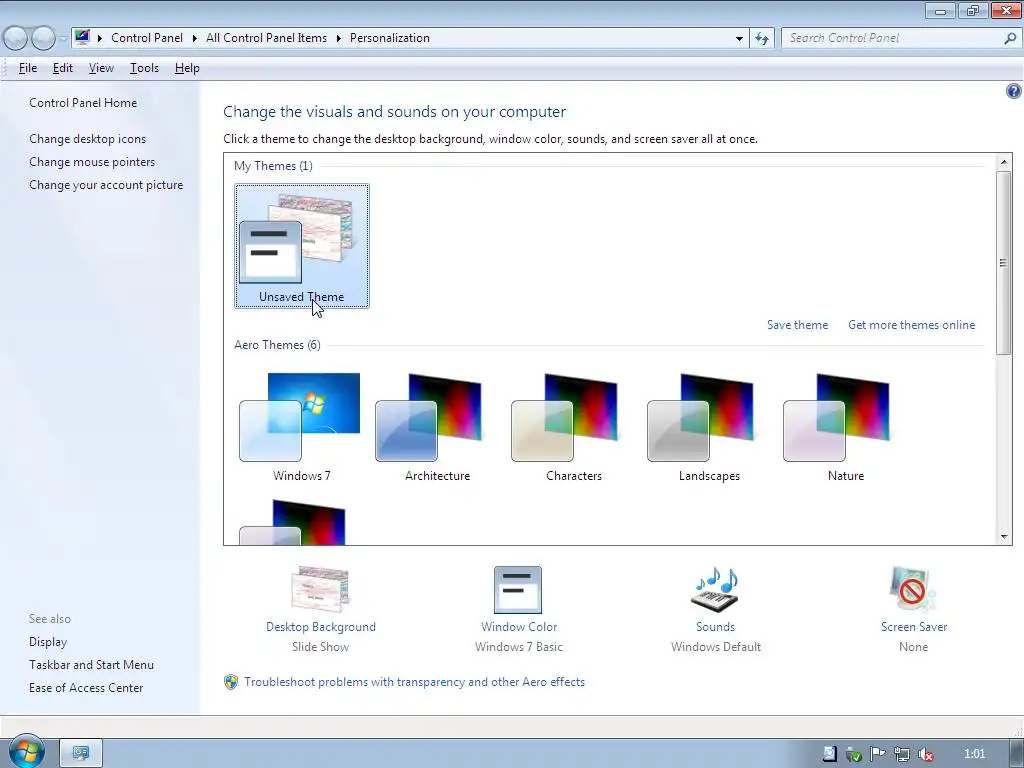Screen dimensions: 1024x768
Task: Open the Screen Saver settings icon
Action: coord(913,589)
